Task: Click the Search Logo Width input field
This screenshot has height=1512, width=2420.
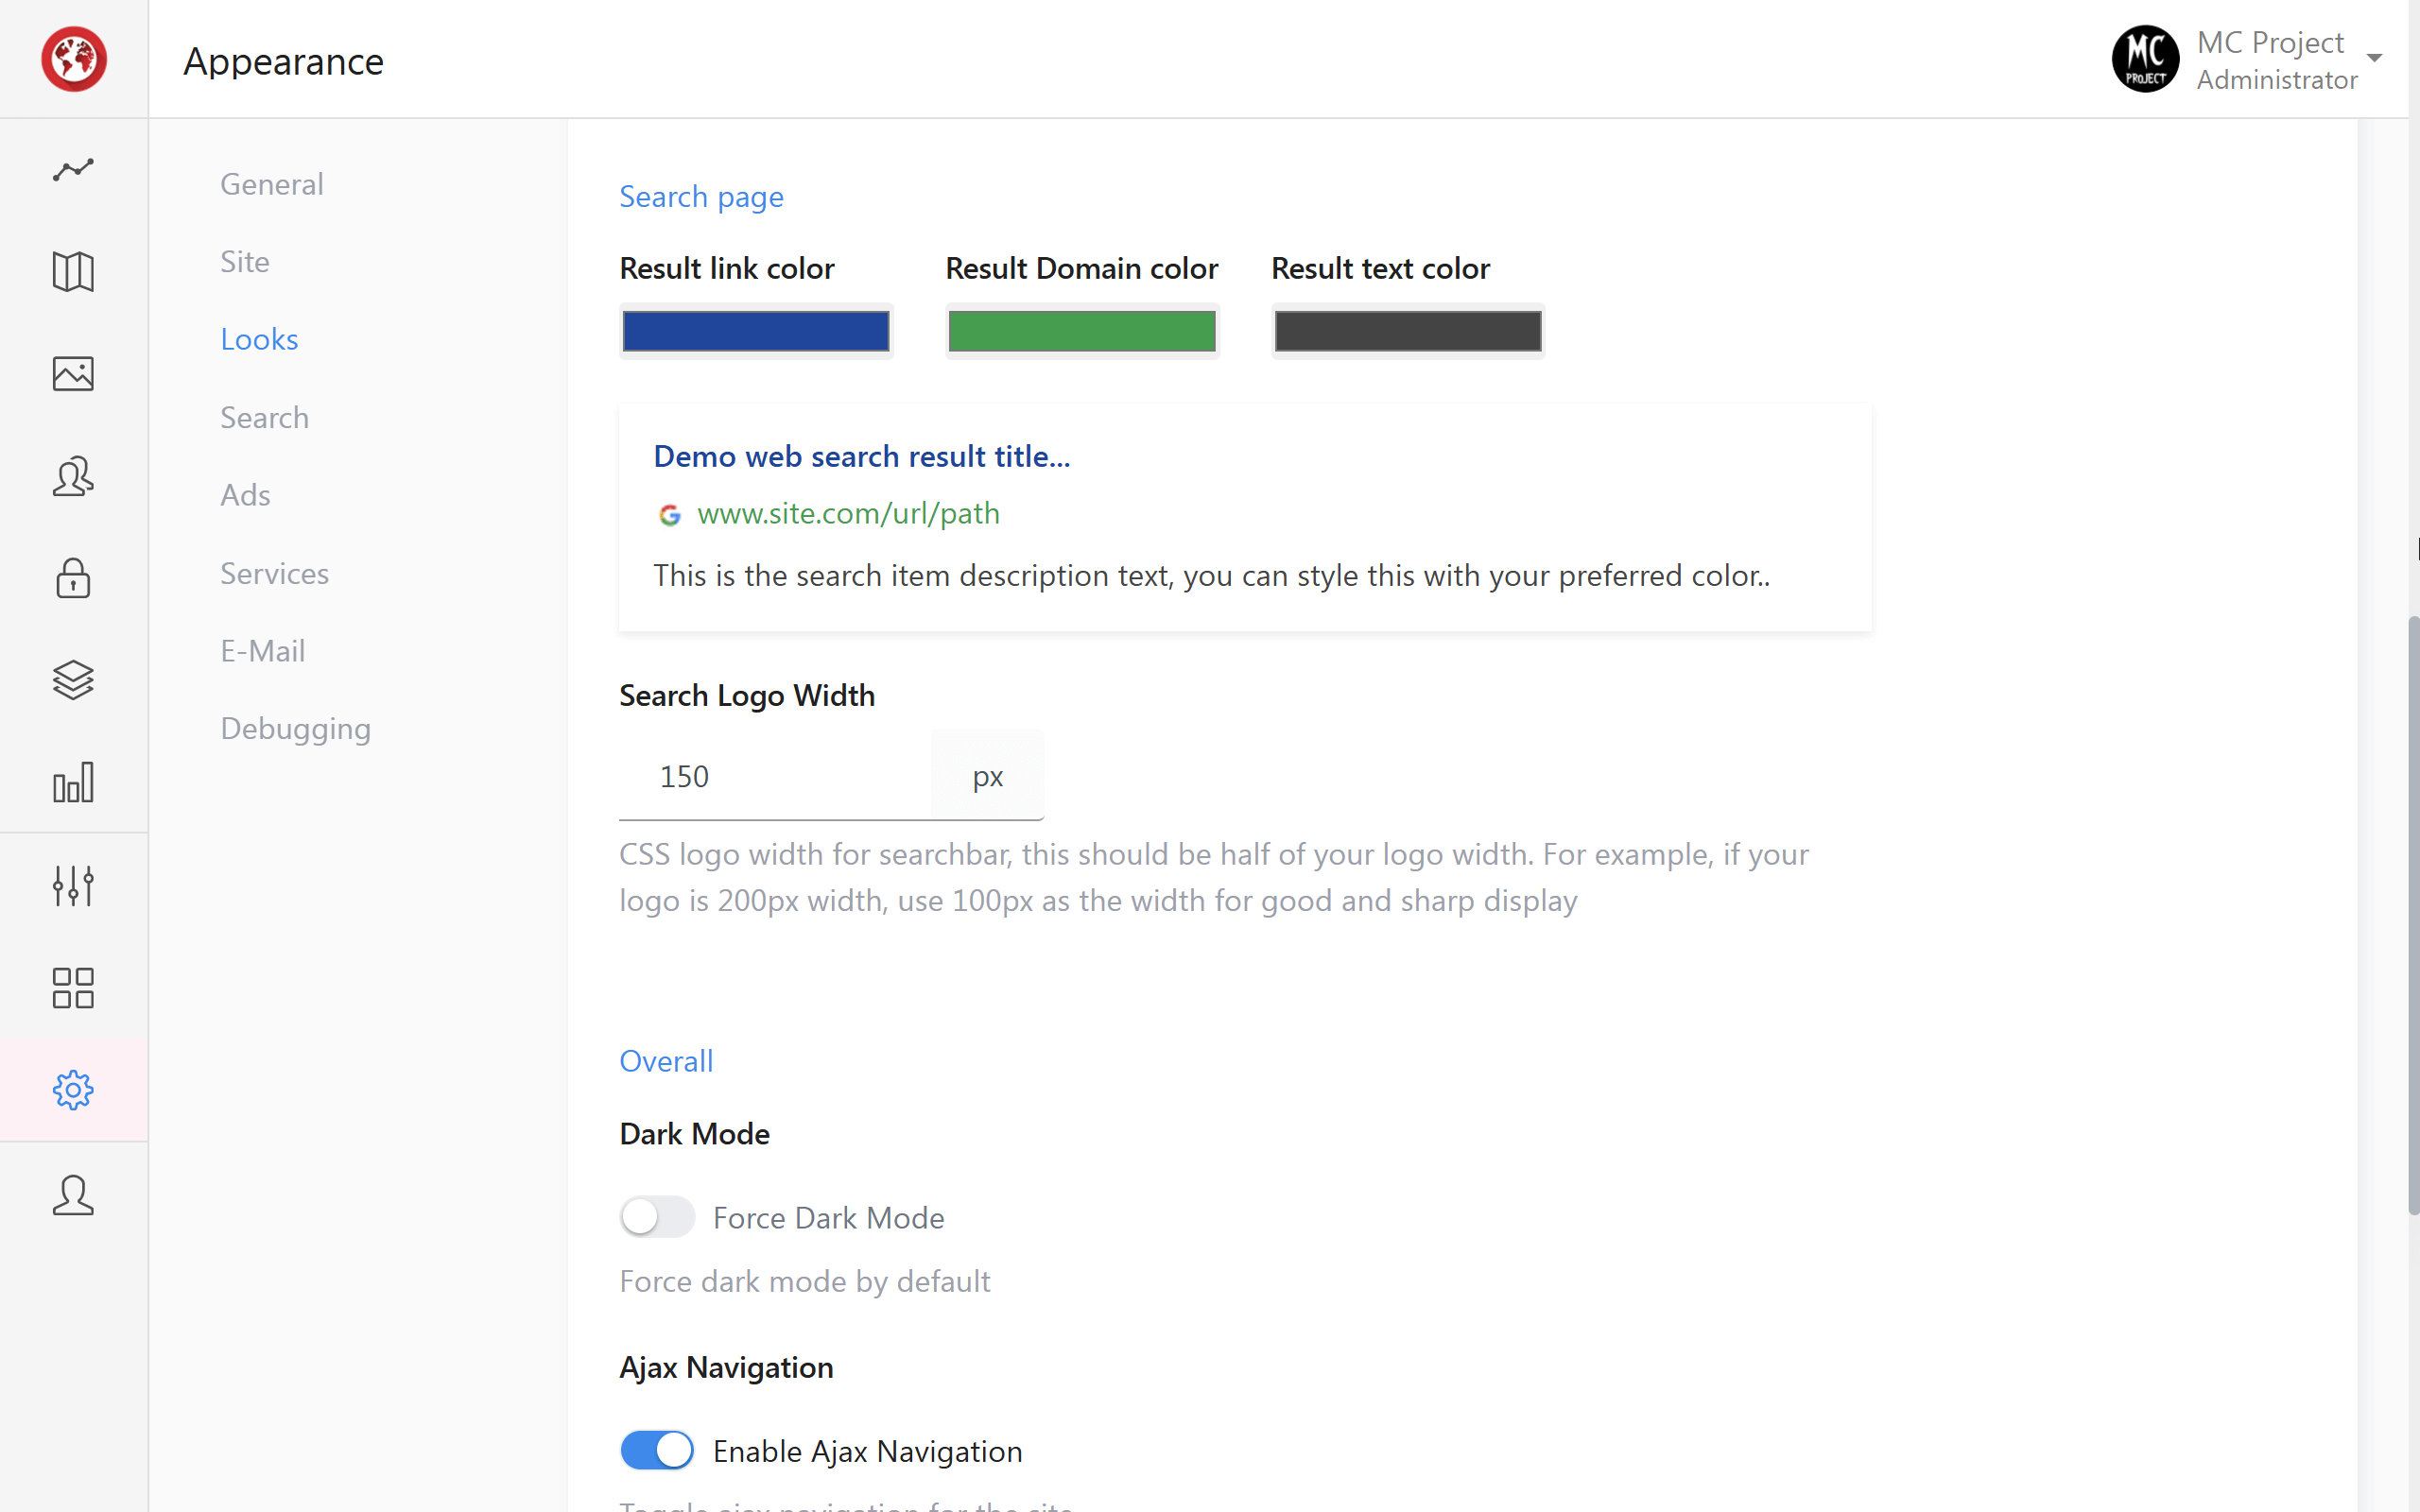Action: (775, 776)
